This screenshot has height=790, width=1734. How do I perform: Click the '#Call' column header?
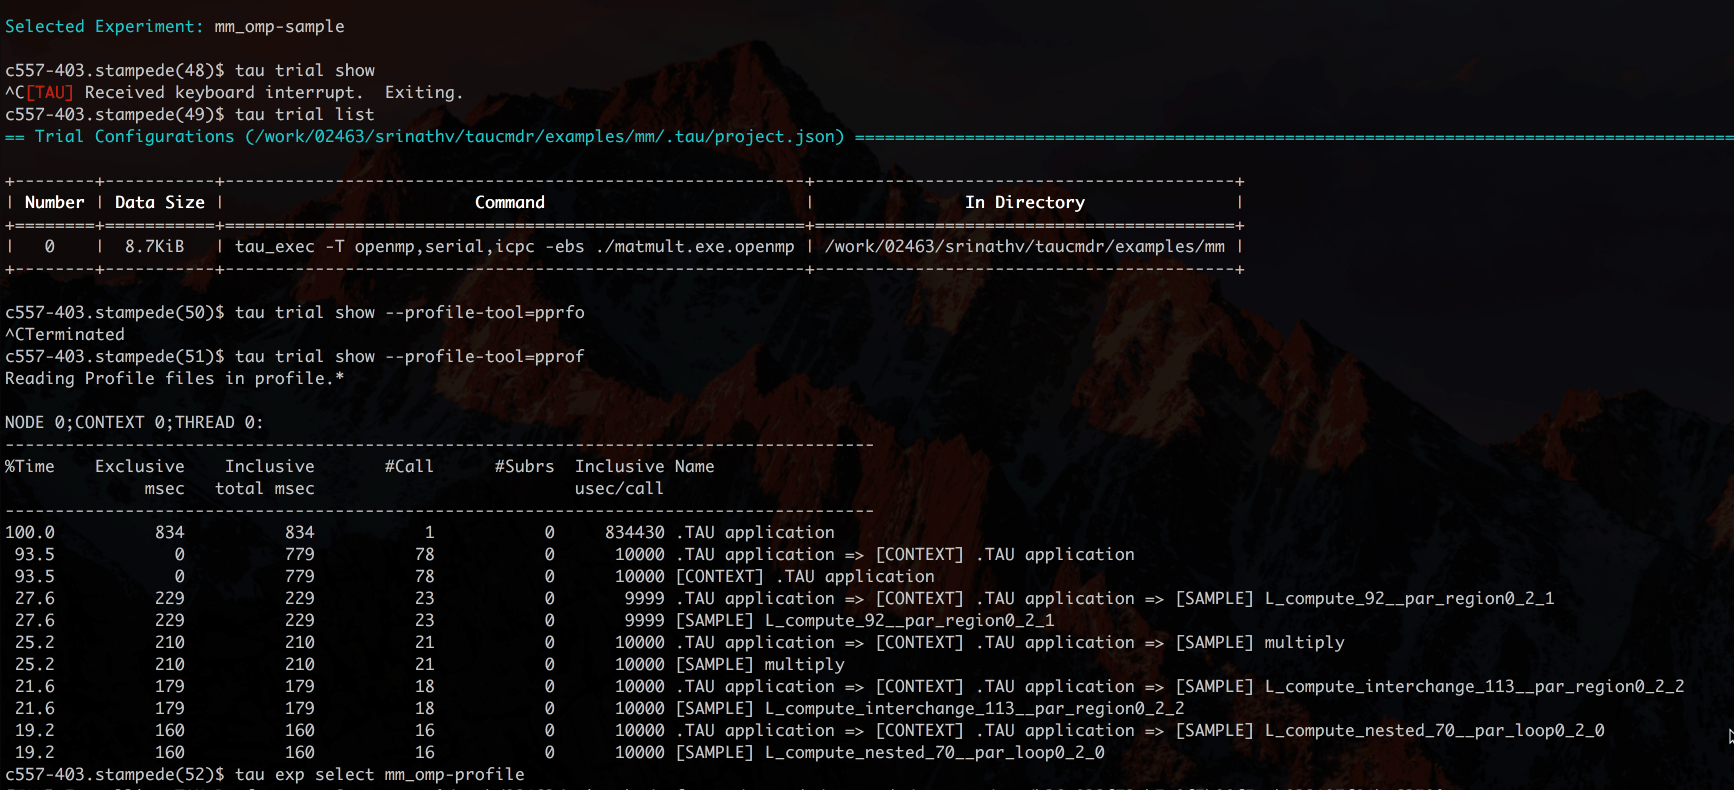[410, 467]
